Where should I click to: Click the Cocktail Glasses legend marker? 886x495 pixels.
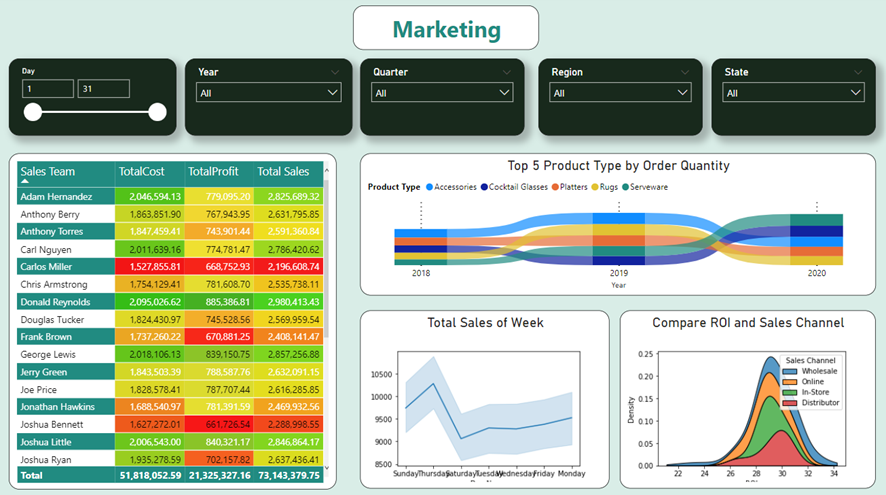click(484, 187)
